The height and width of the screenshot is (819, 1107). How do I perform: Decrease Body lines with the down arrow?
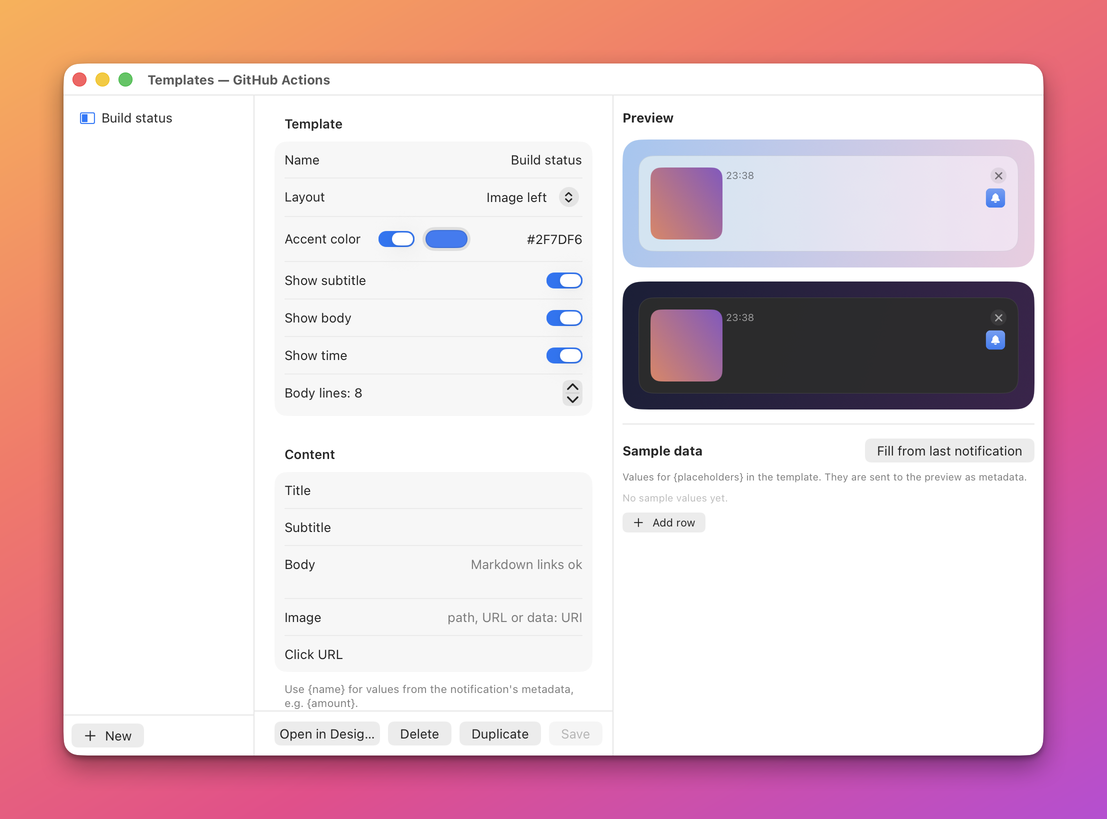573,400
